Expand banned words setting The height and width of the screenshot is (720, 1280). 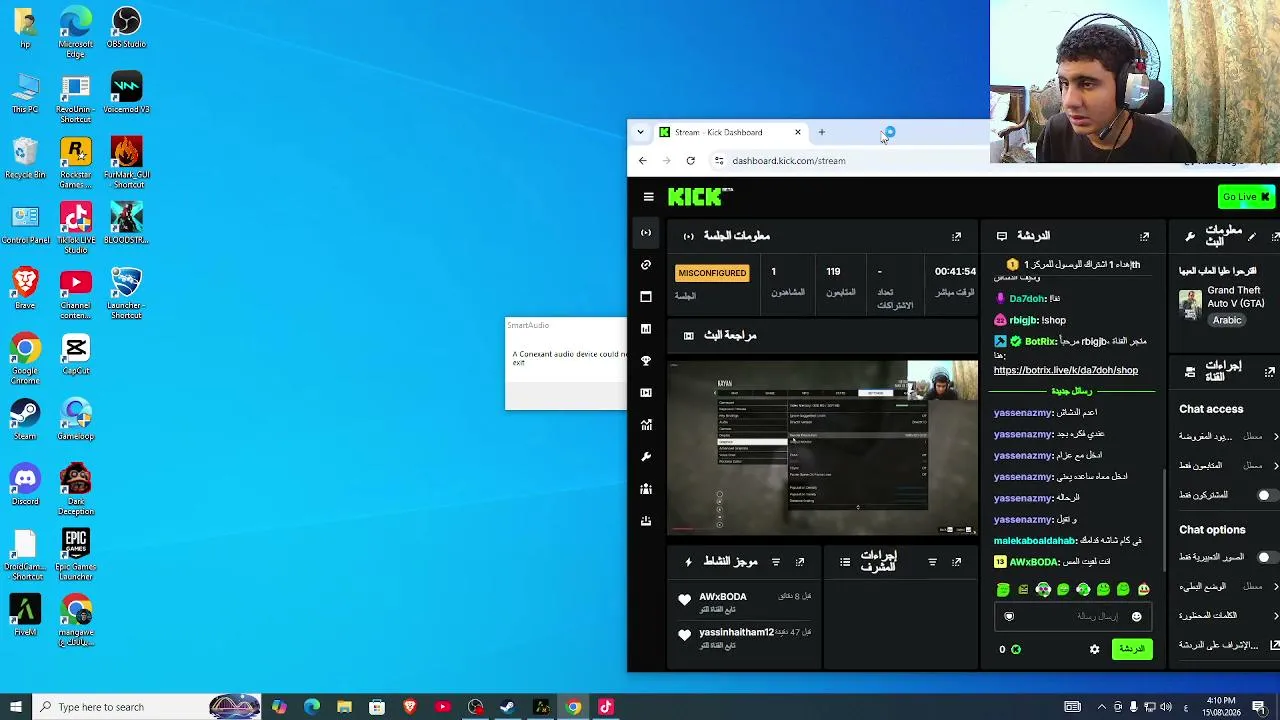pyautogui.click(x=1228, y=616)
